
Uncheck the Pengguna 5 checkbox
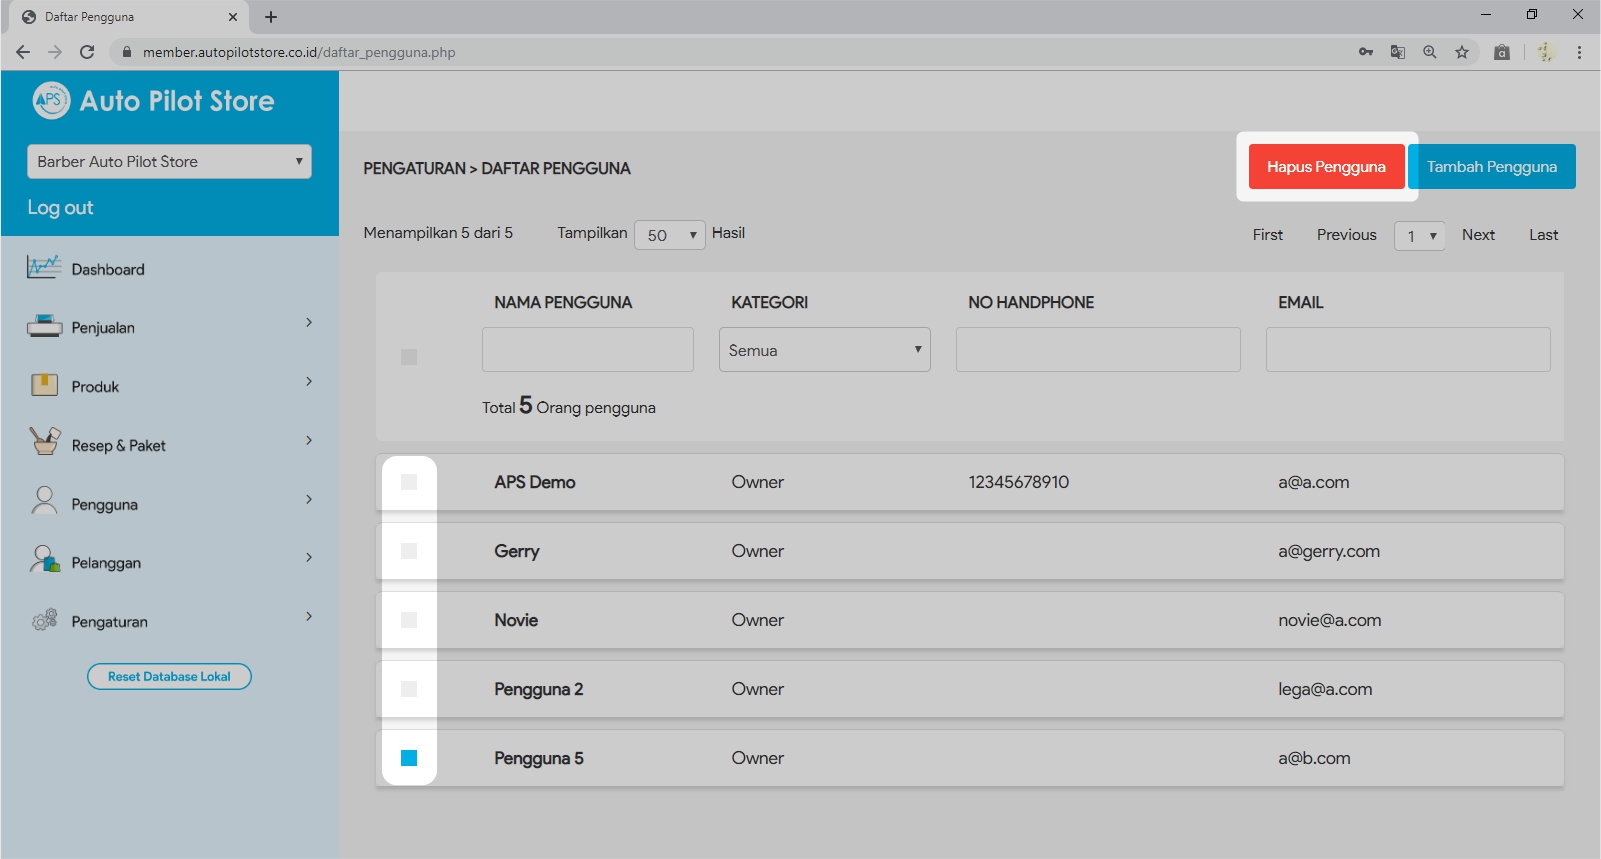coord(409,758)
